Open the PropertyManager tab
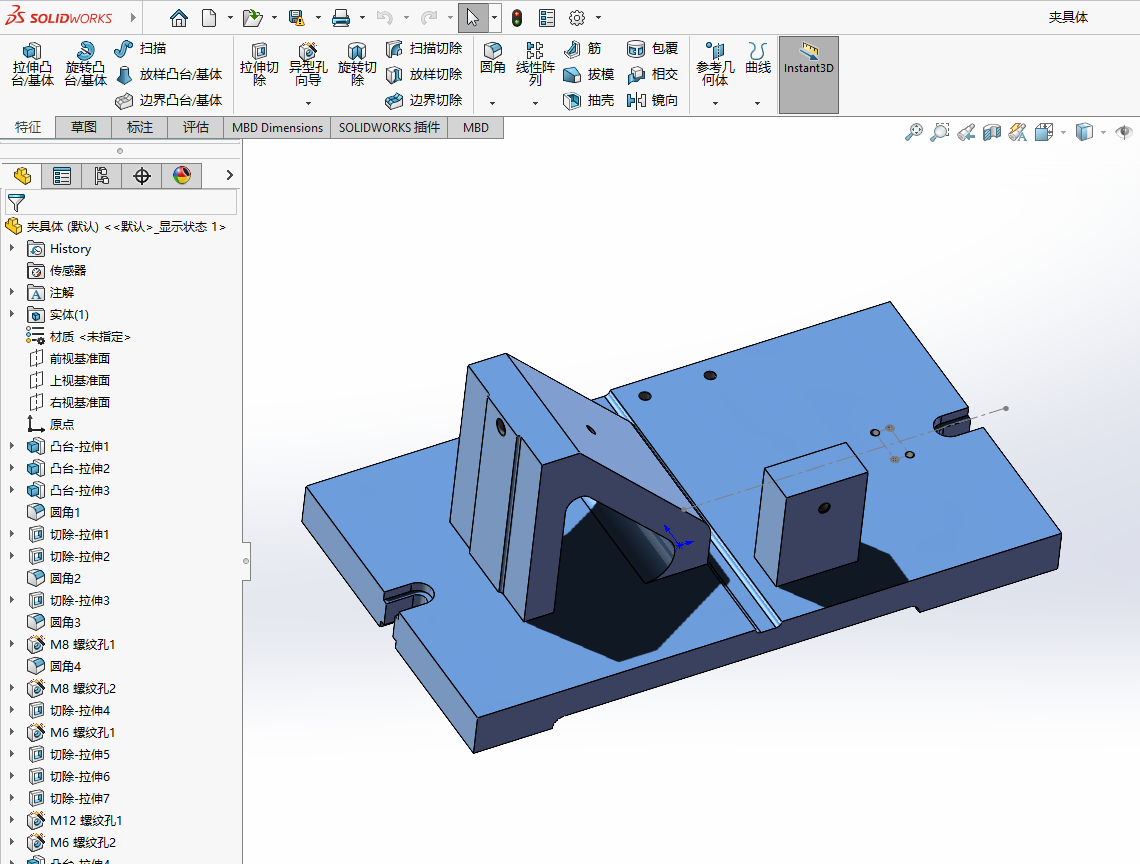1140x864 pixels. (62, 175)
